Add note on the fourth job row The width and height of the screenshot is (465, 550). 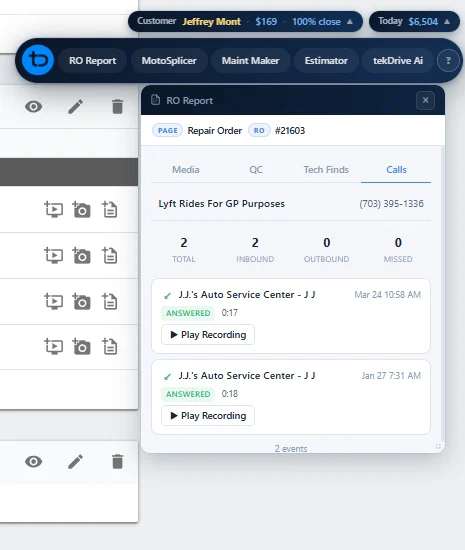109,347
